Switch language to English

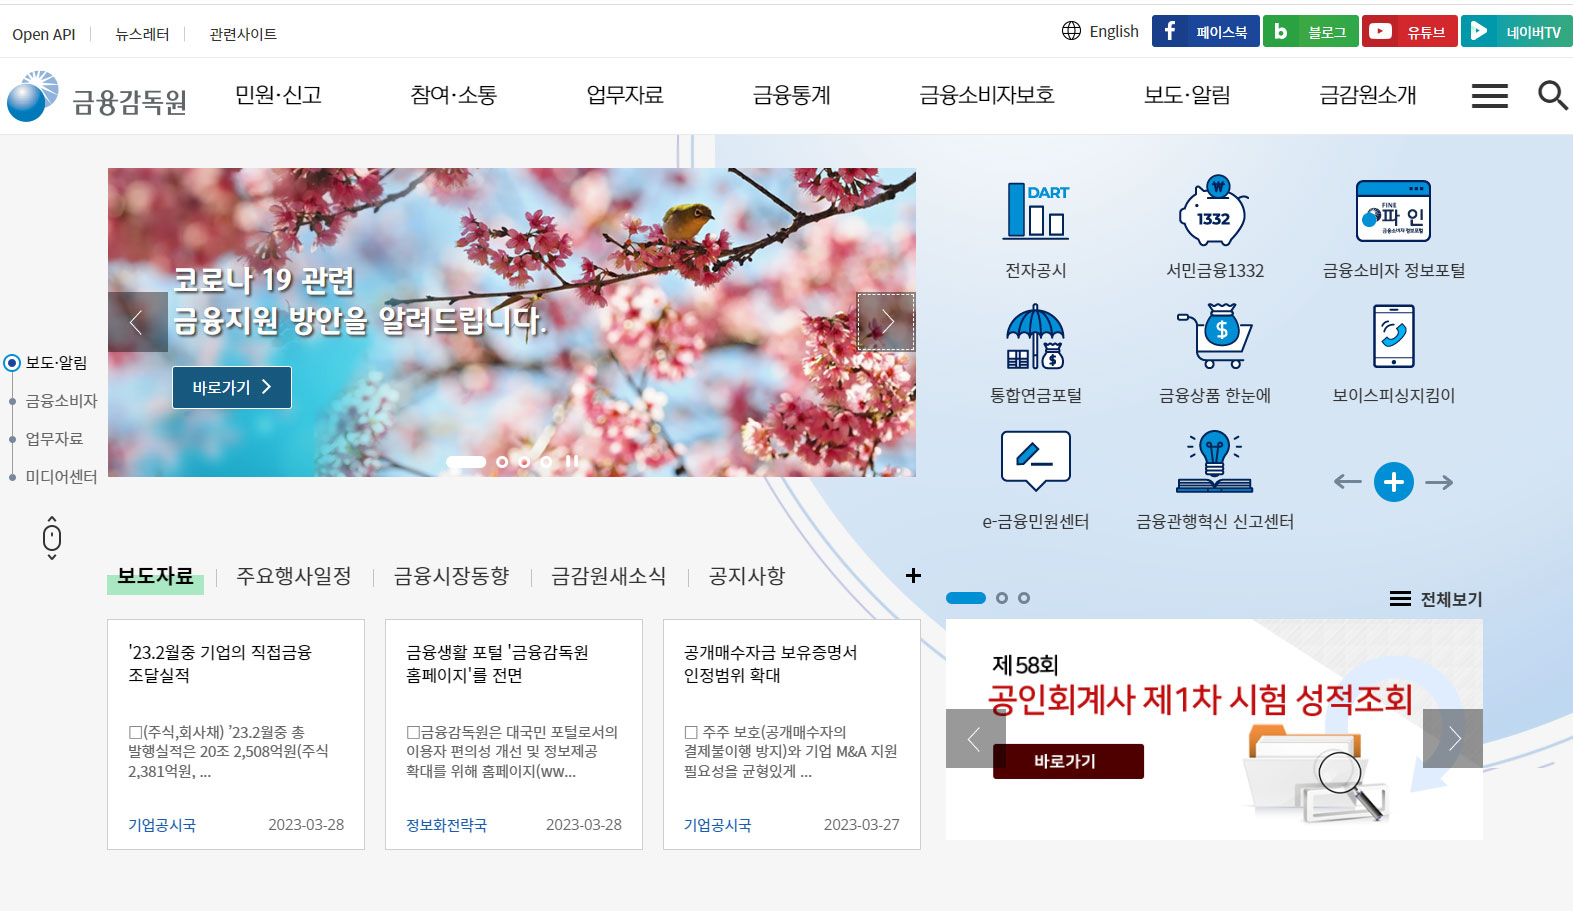point(1100,31)
